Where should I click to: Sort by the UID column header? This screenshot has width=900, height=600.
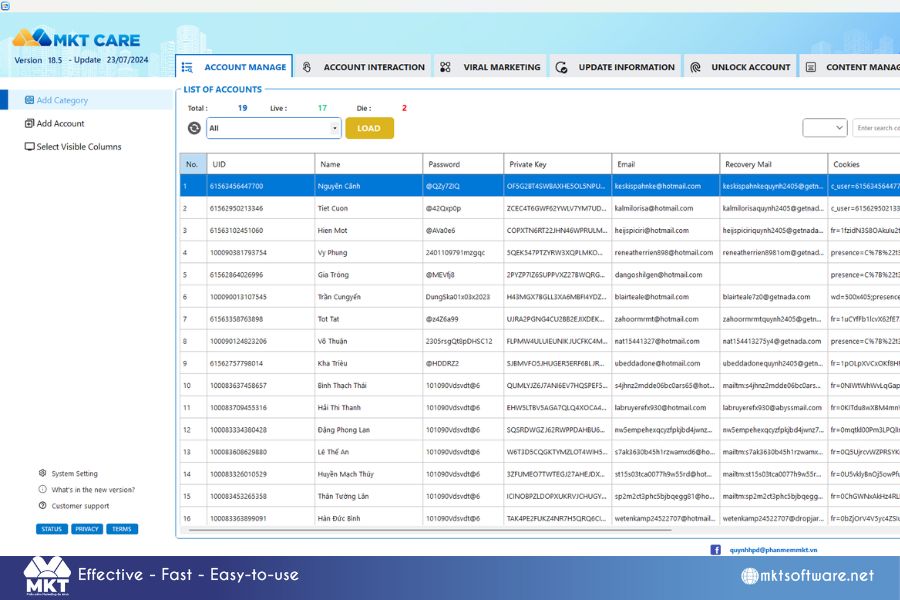coord(261,164)
